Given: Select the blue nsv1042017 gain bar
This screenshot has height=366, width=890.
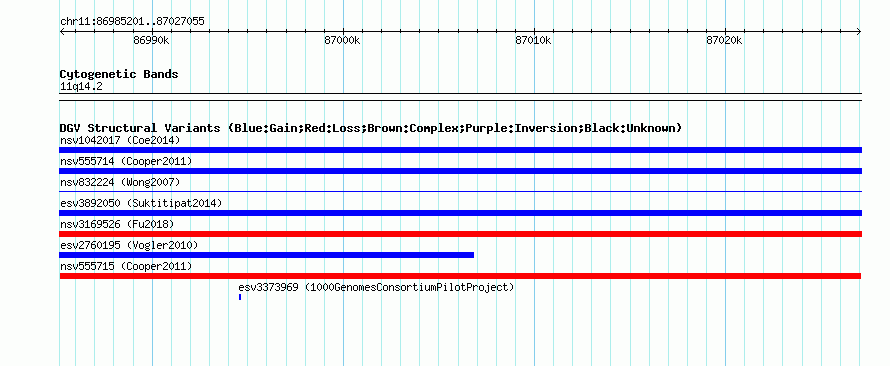Looking at the screenshot, I should pos(460,150).
